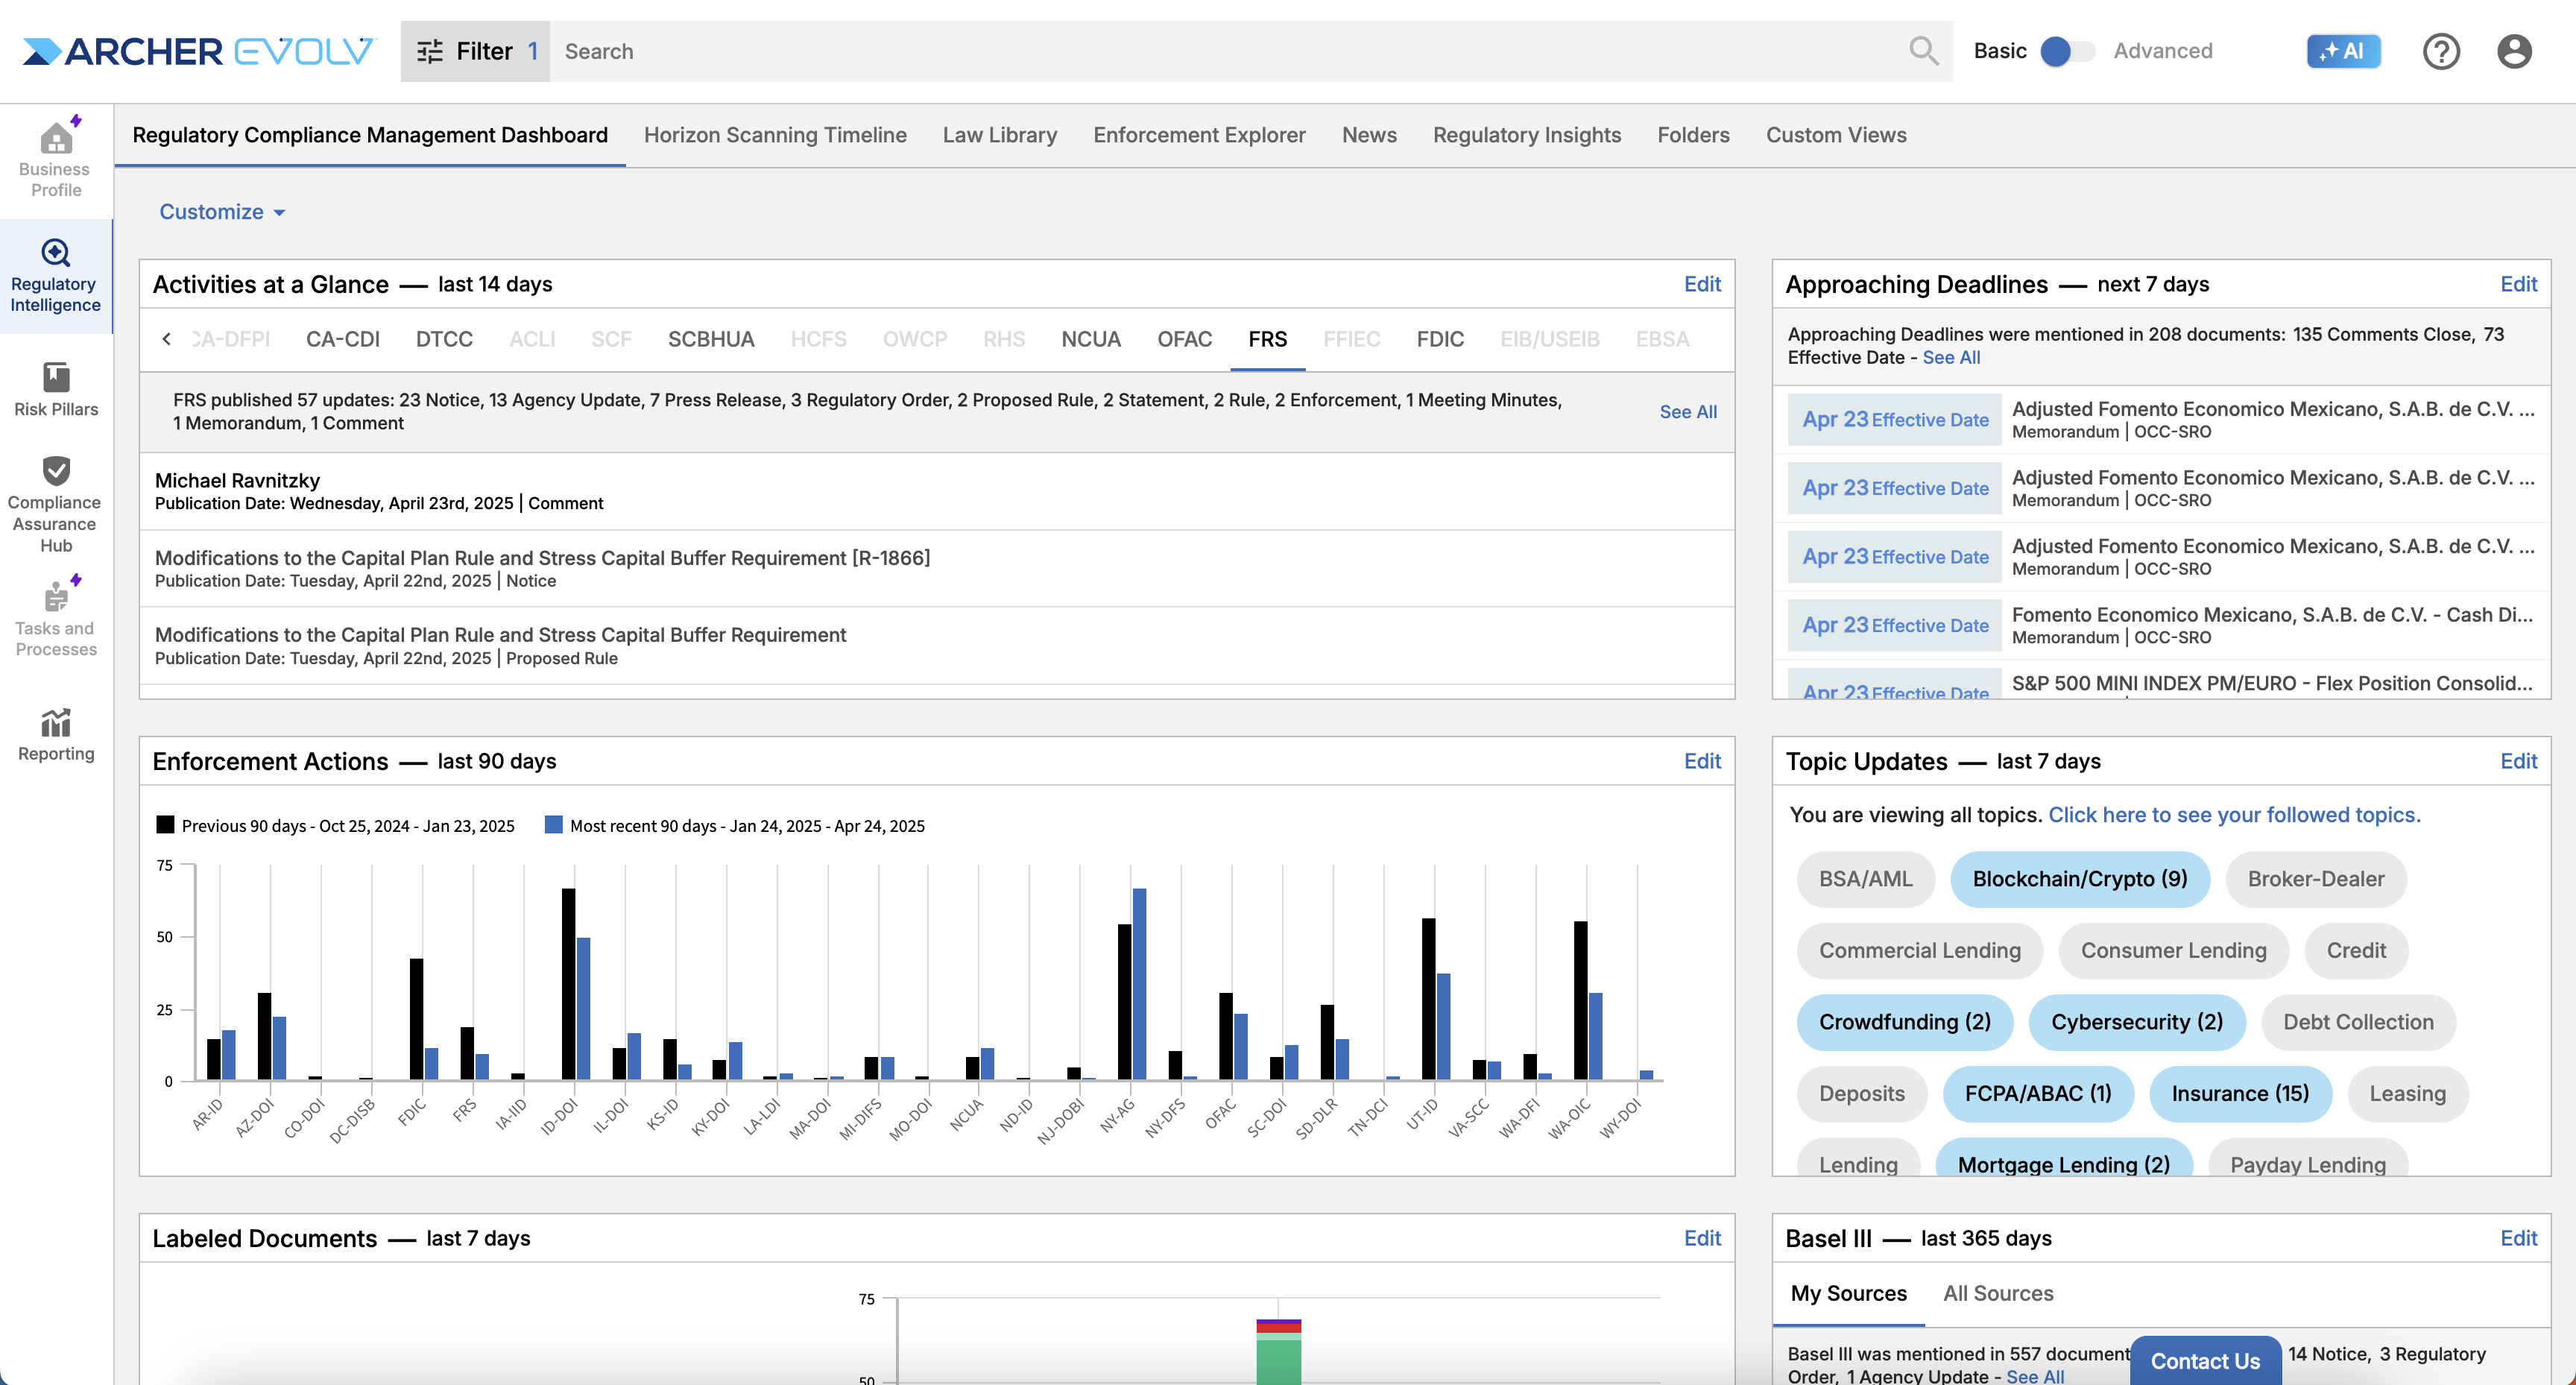Toggle Most recent 90 days legend swatch
2576x1385 pixels.
(x=553, y=825)
